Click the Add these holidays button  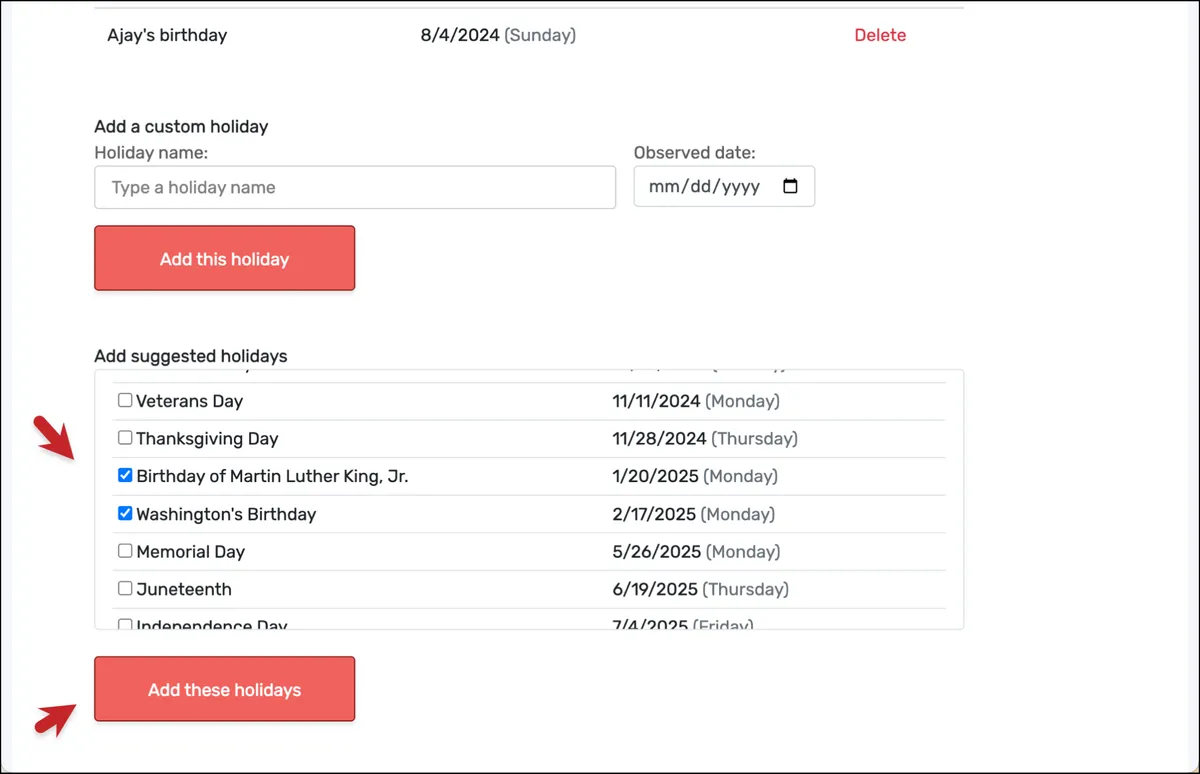coord(224,689)
